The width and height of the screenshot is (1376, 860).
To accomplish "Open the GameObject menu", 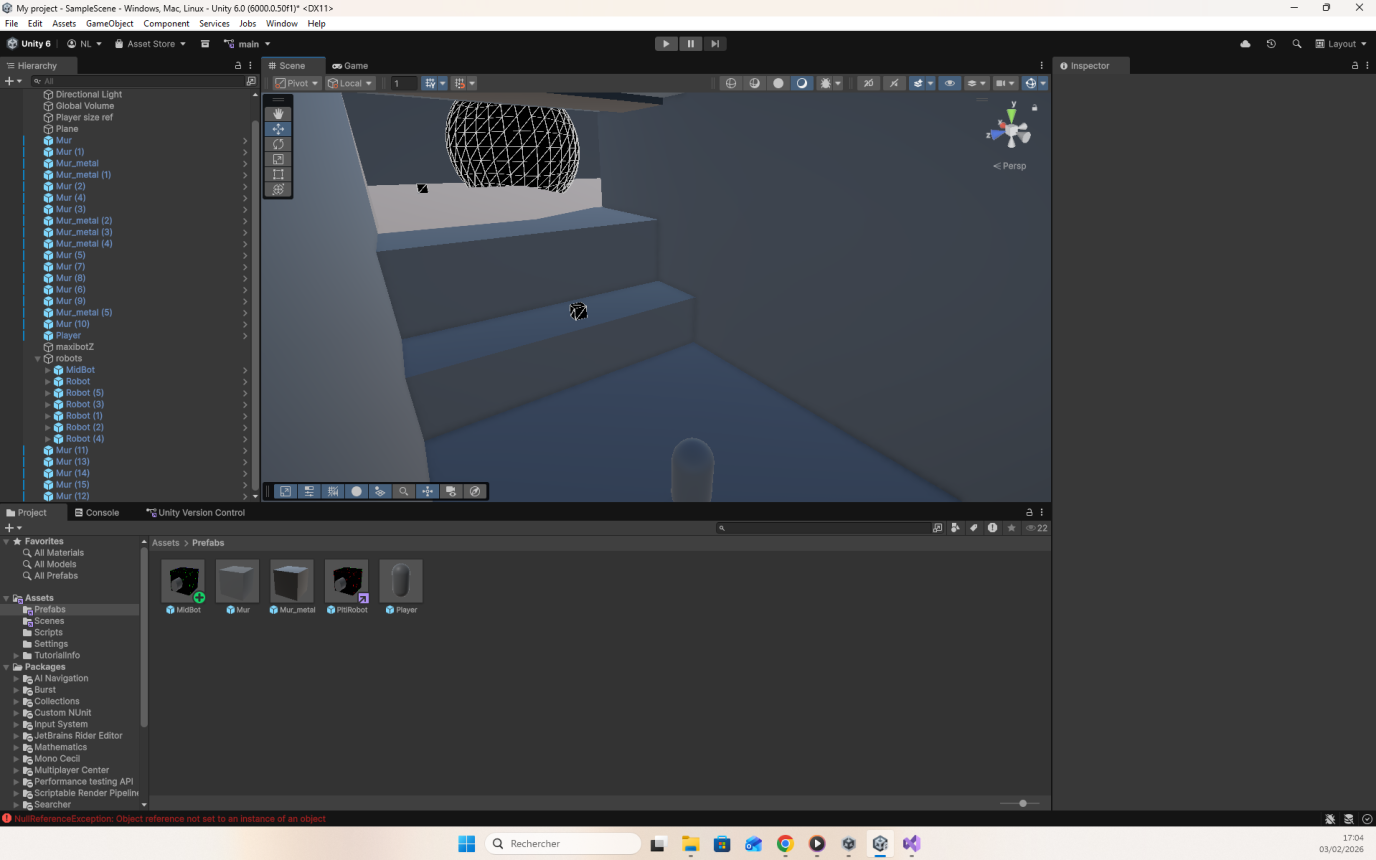I will [109, 23].
